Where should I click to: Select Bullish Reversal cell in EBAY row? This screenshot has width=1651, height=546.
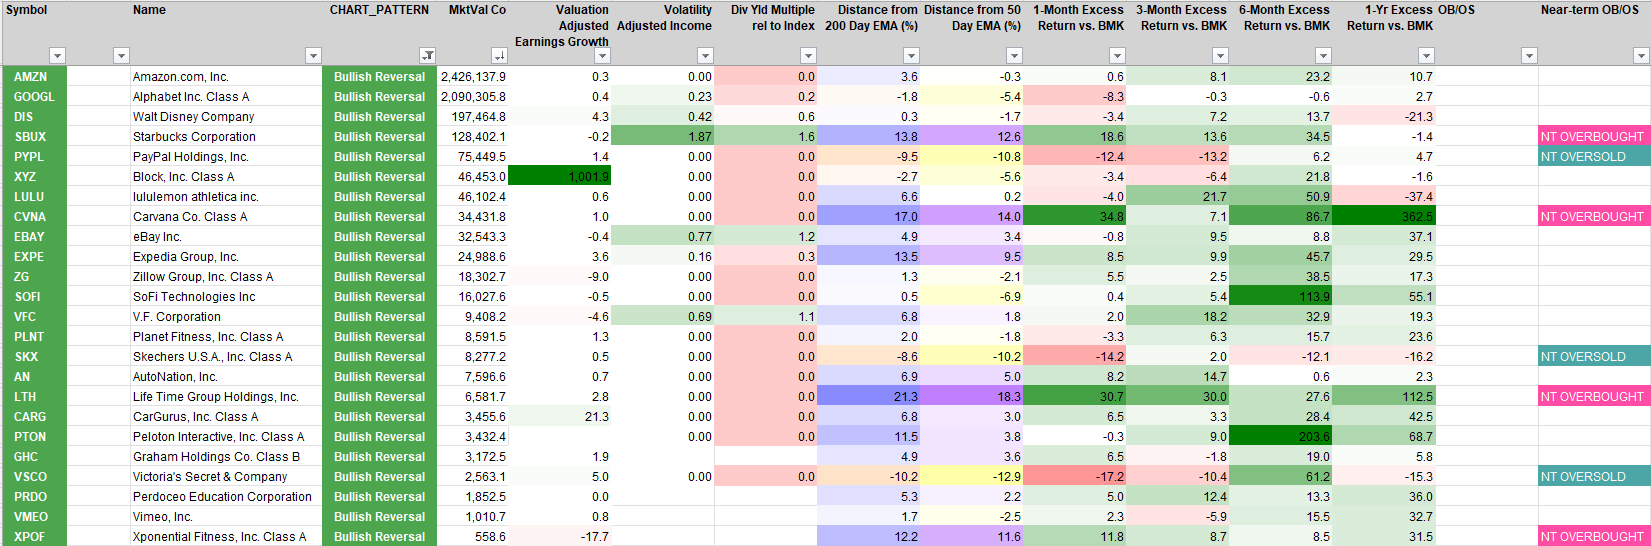click(380, 237)
